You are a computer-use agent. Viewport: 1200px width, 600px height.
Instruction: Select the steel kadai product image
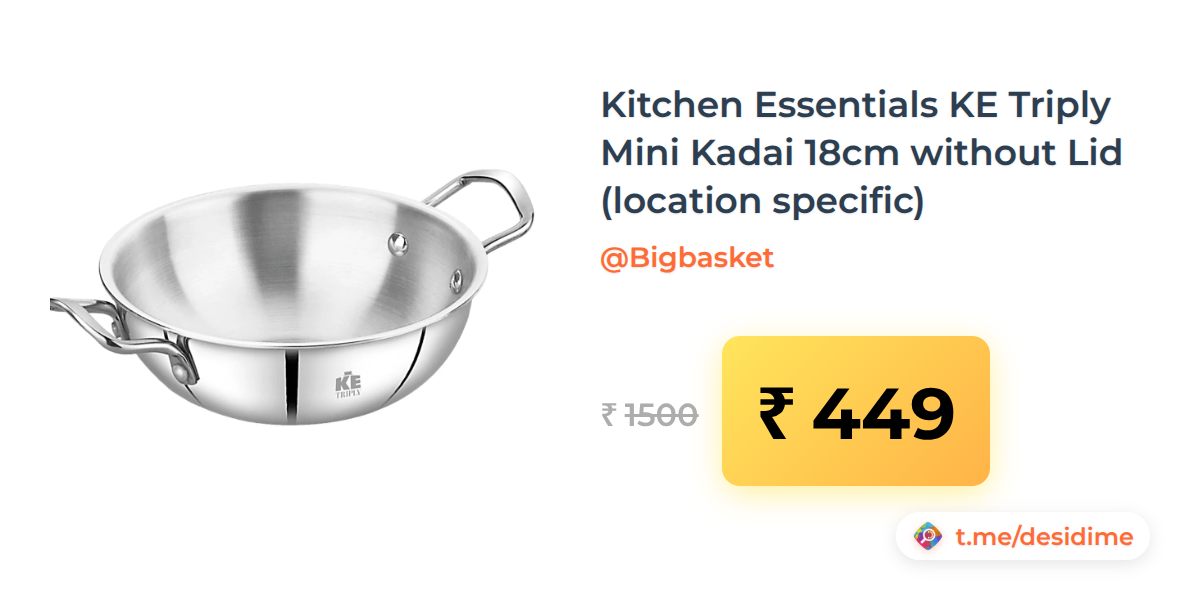click(x=292, y=298)
